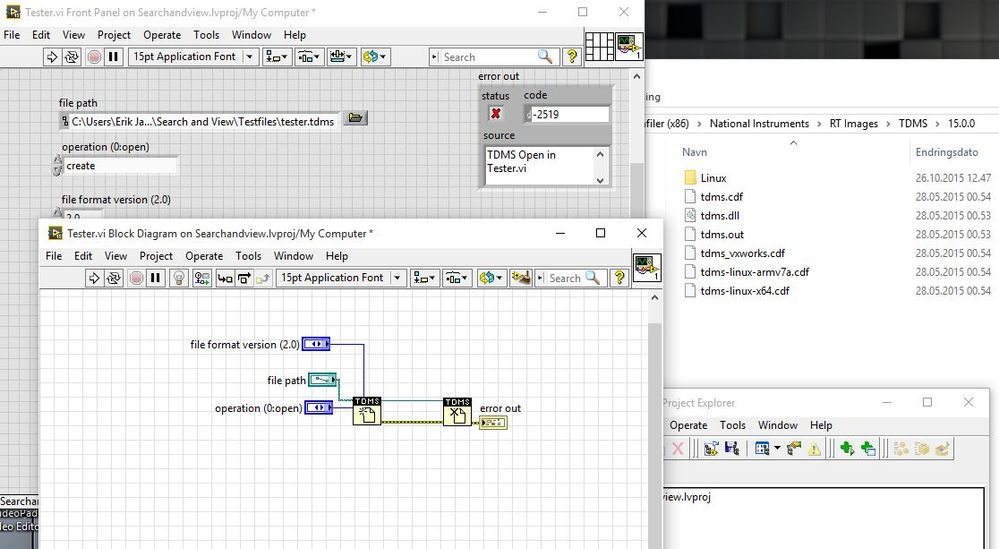The image size is (999, 549).
Task: Open Front Panel Operate menu
Action: tap(162, 35)
